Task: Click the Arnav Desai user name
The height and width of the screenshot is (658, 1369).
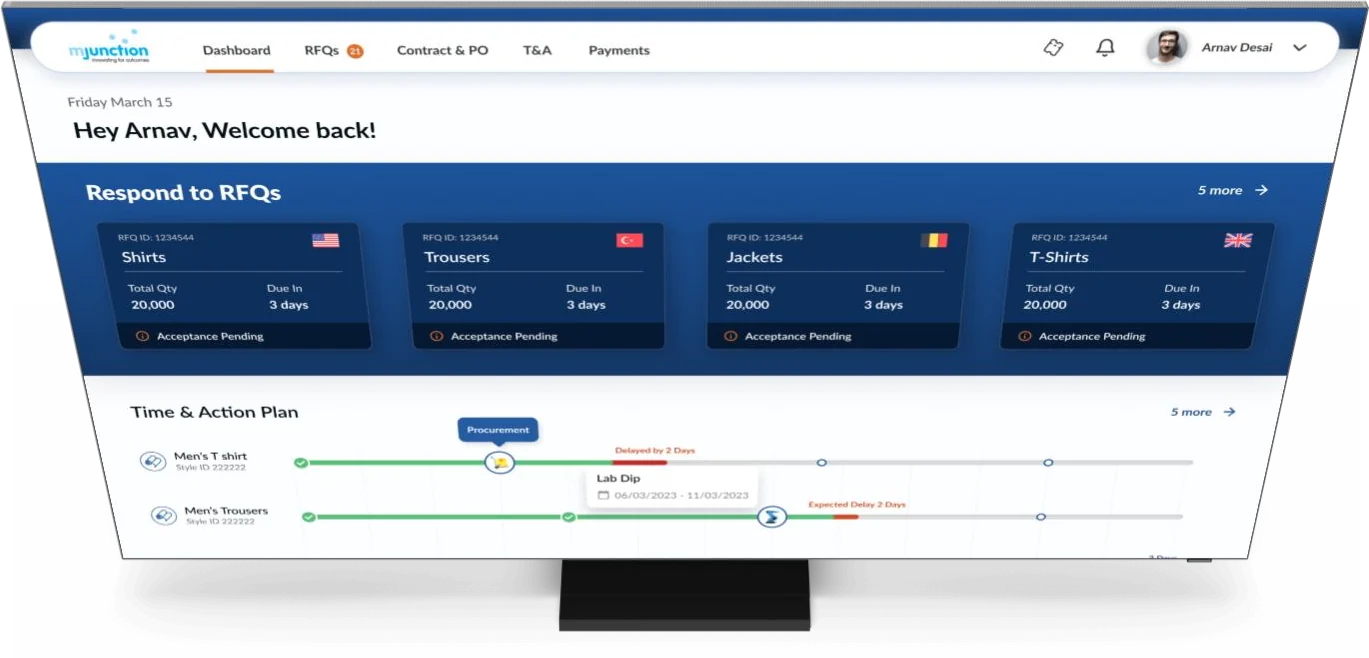Action: tap(1237, 47)
